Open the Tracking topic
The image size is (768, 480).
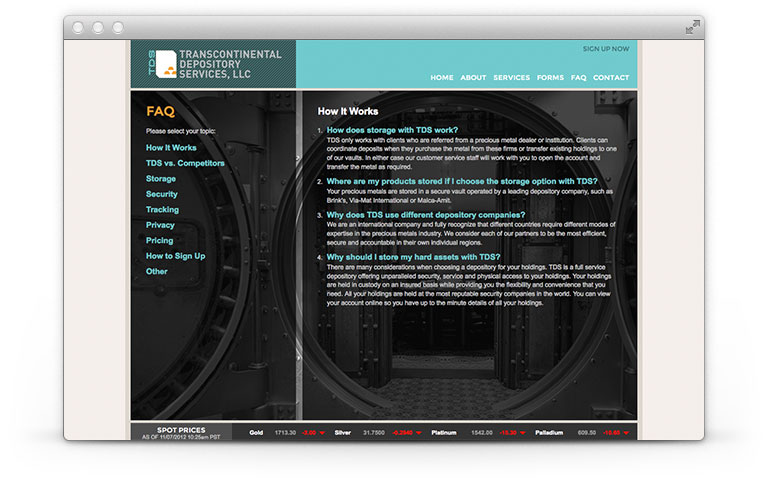click(162, 210)
